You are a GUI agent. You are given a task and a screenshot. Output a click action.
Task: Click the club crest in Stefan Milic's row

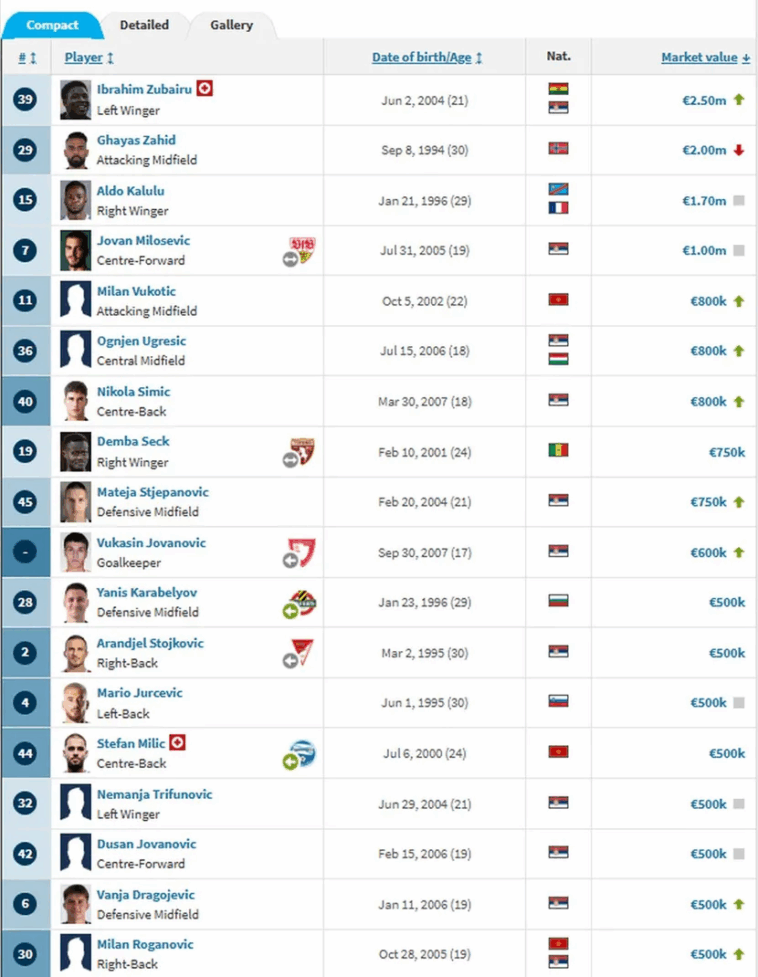pos(303,753)
